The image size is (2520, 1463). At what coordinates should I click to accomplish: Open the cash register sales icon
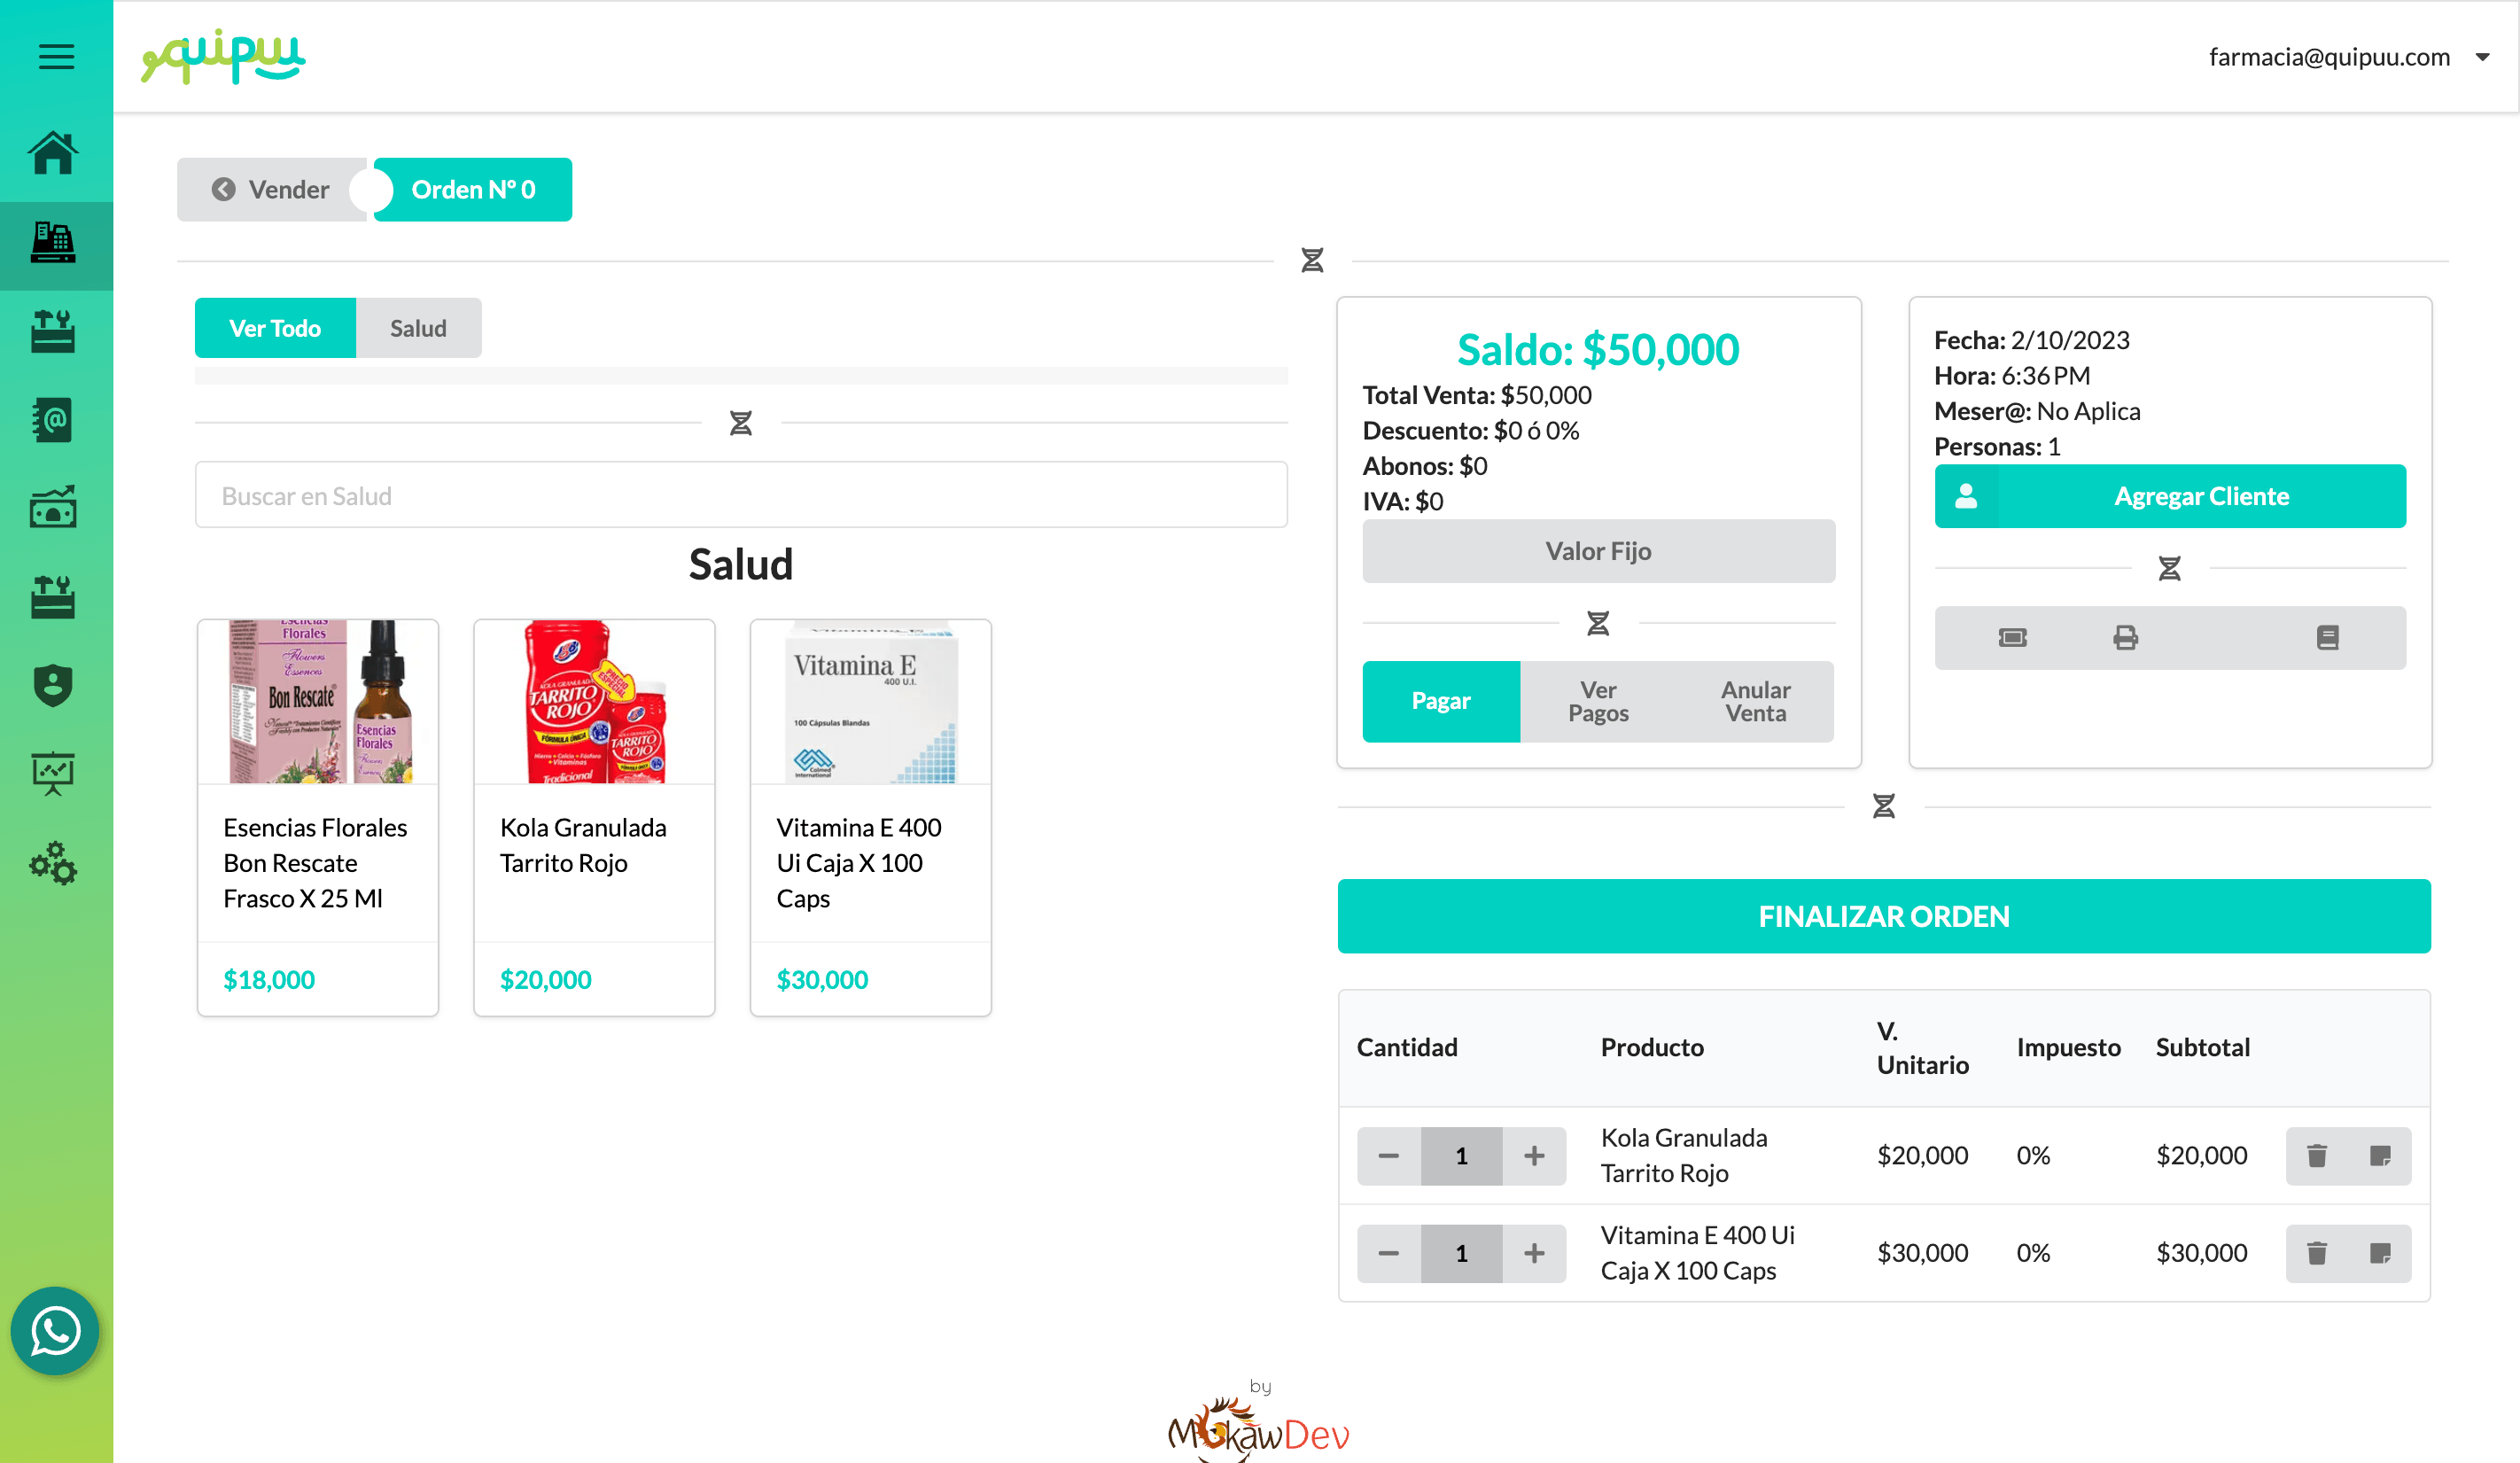pyautogui.click(x=53, y=243)
